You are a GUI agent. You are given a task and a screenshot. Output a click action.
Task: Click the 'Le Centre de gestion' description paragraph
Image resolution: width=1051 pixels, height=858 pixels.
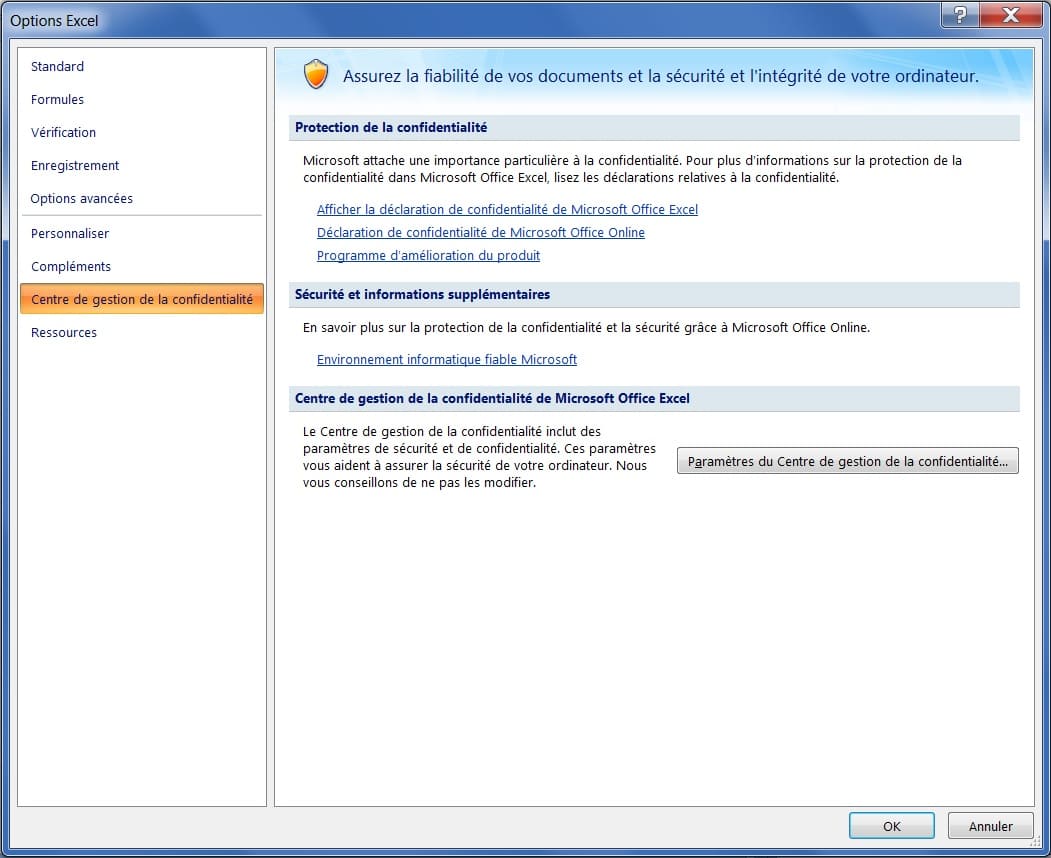click(x=479, y=456)
